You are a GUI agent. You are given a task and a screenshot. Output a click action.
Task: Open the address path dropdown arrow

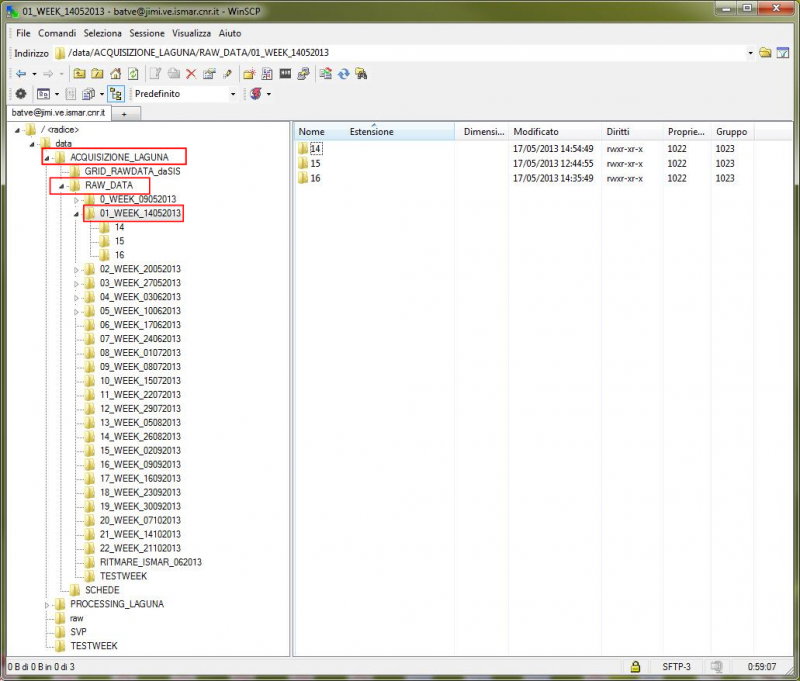[x=751, y=53]
